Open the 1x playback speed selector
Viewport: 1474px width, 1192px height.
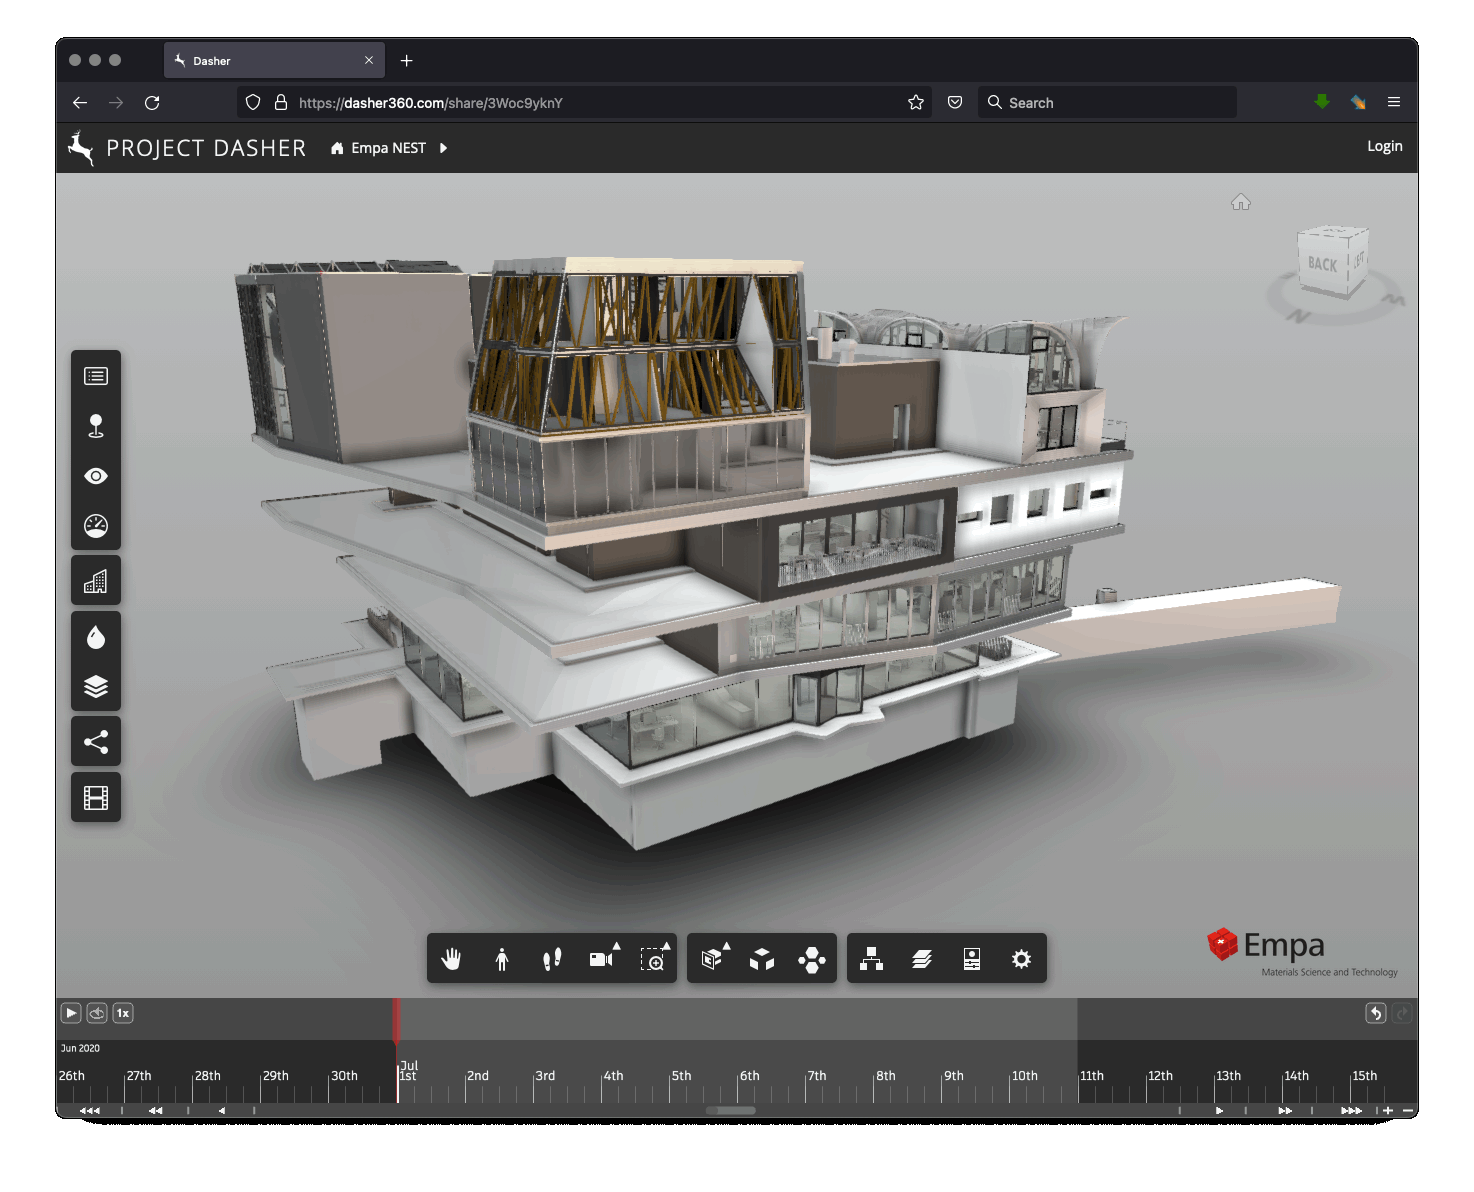[x=123, y=1013]
